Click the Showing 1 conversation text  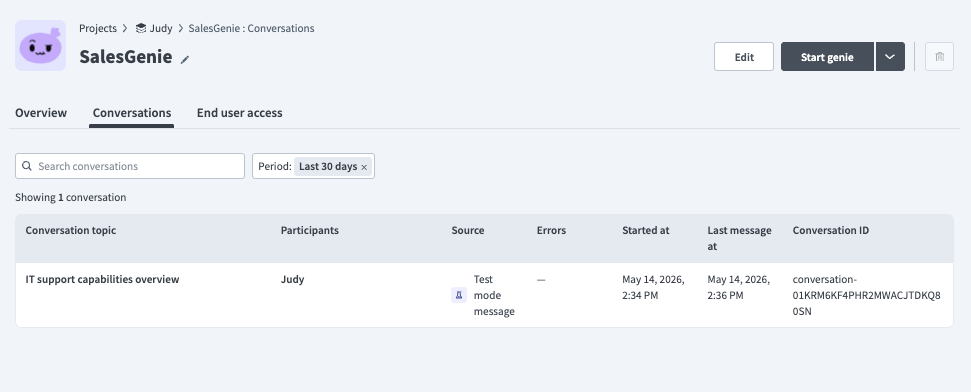coord(71,198)
